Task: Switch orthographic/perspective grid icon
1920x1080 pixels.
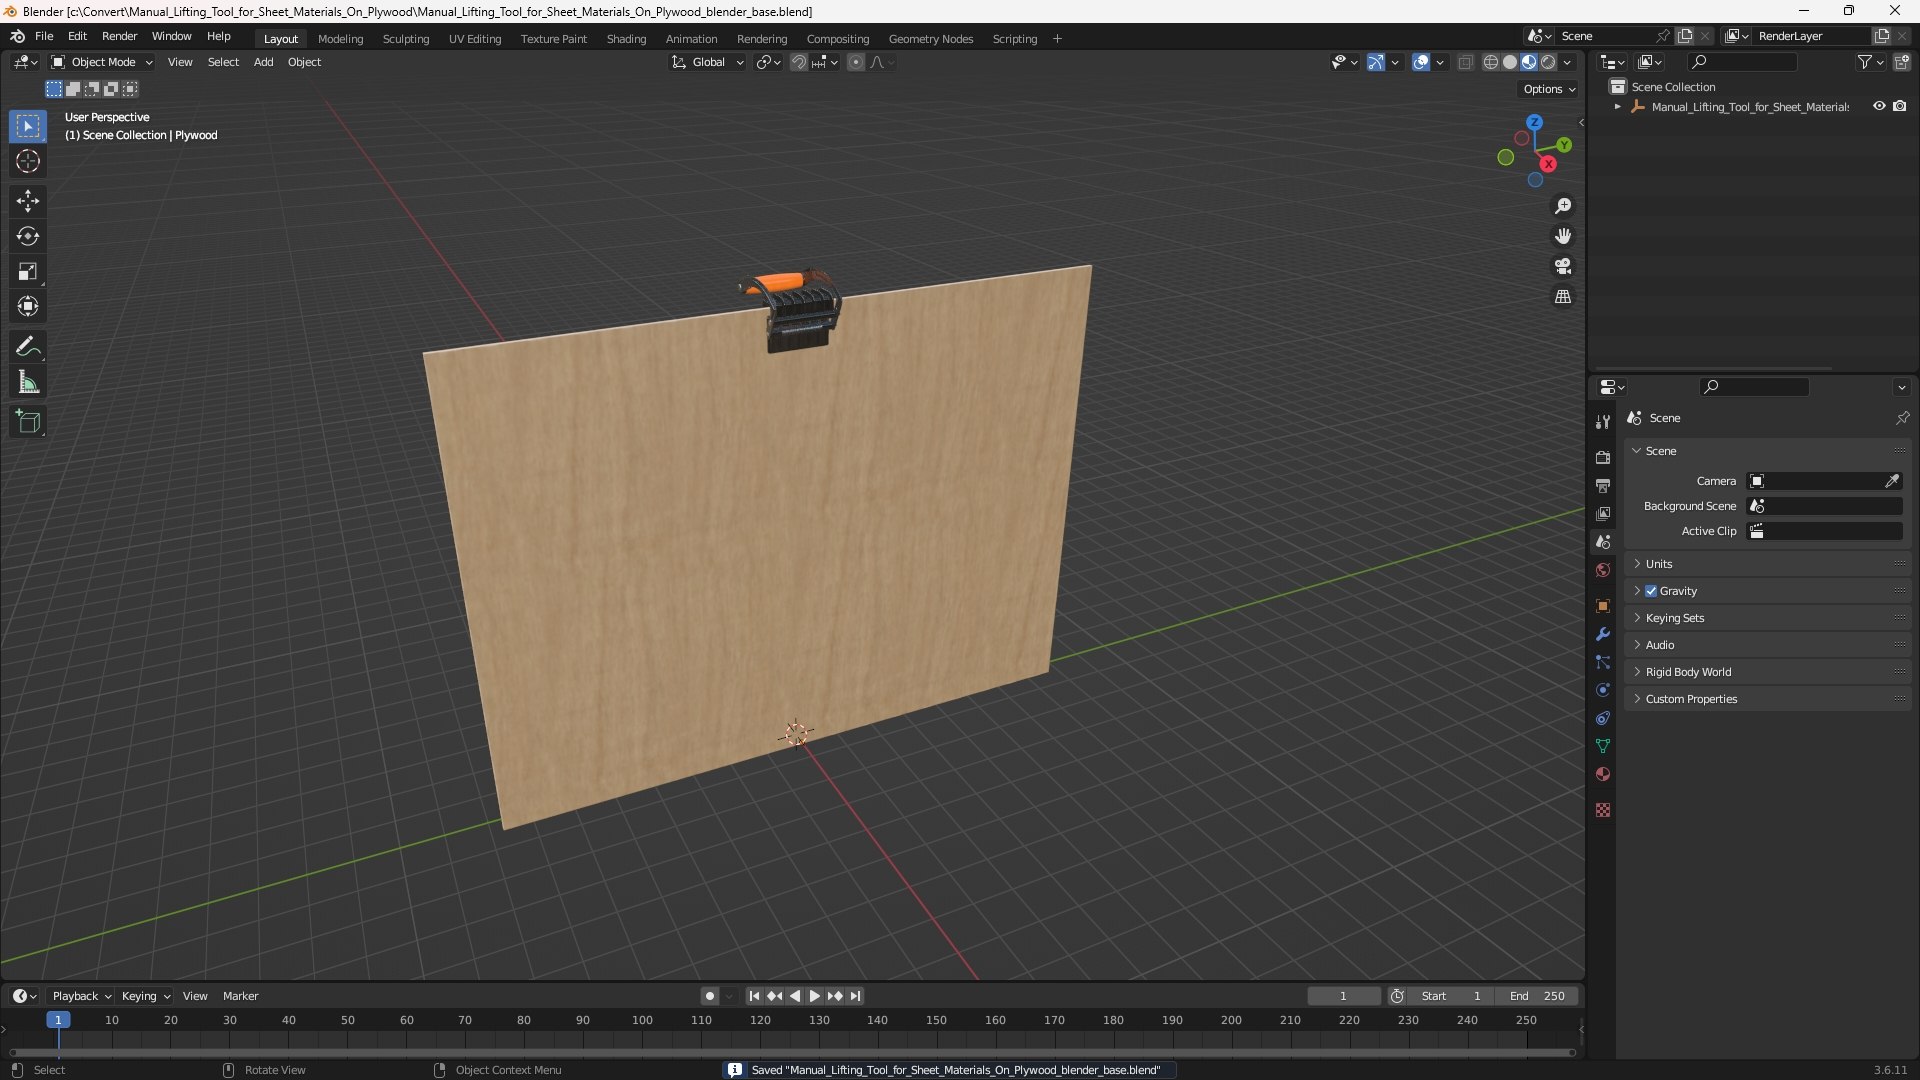Action: pyautogui.click(x=1563, y=297)
